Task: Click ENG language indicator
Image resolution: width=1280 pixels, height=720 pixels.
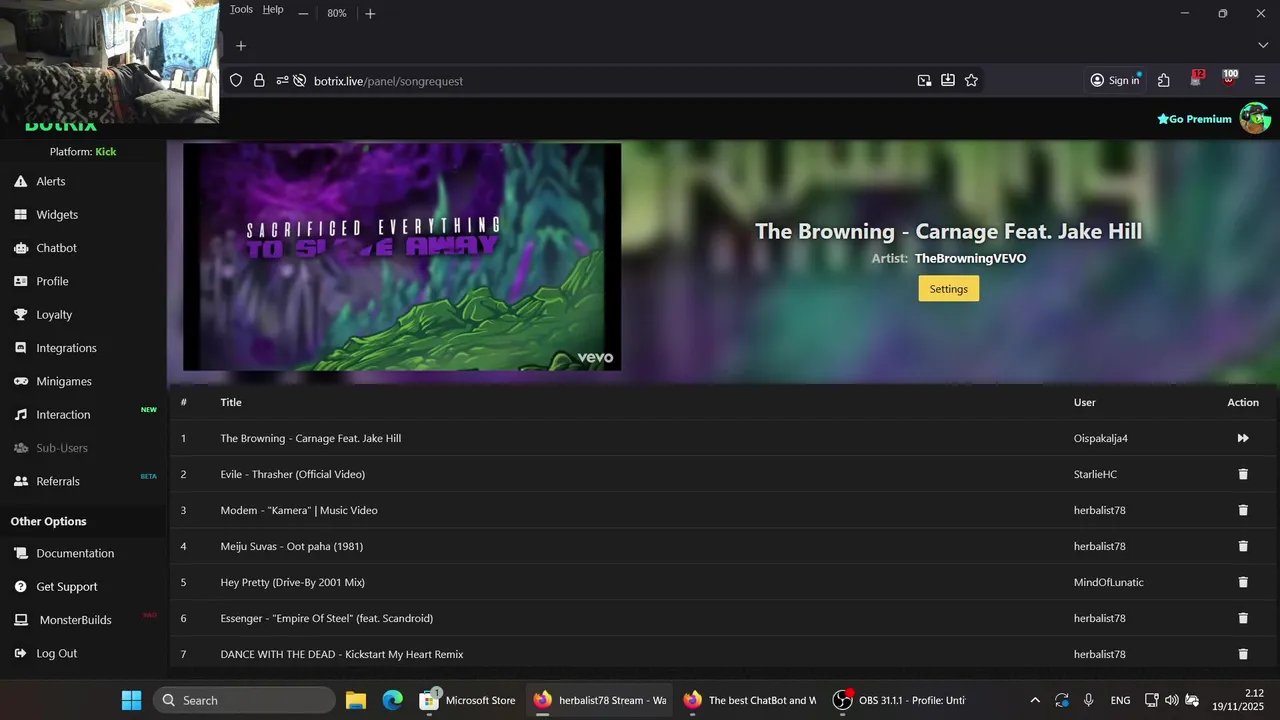Action: [1121, 700]
